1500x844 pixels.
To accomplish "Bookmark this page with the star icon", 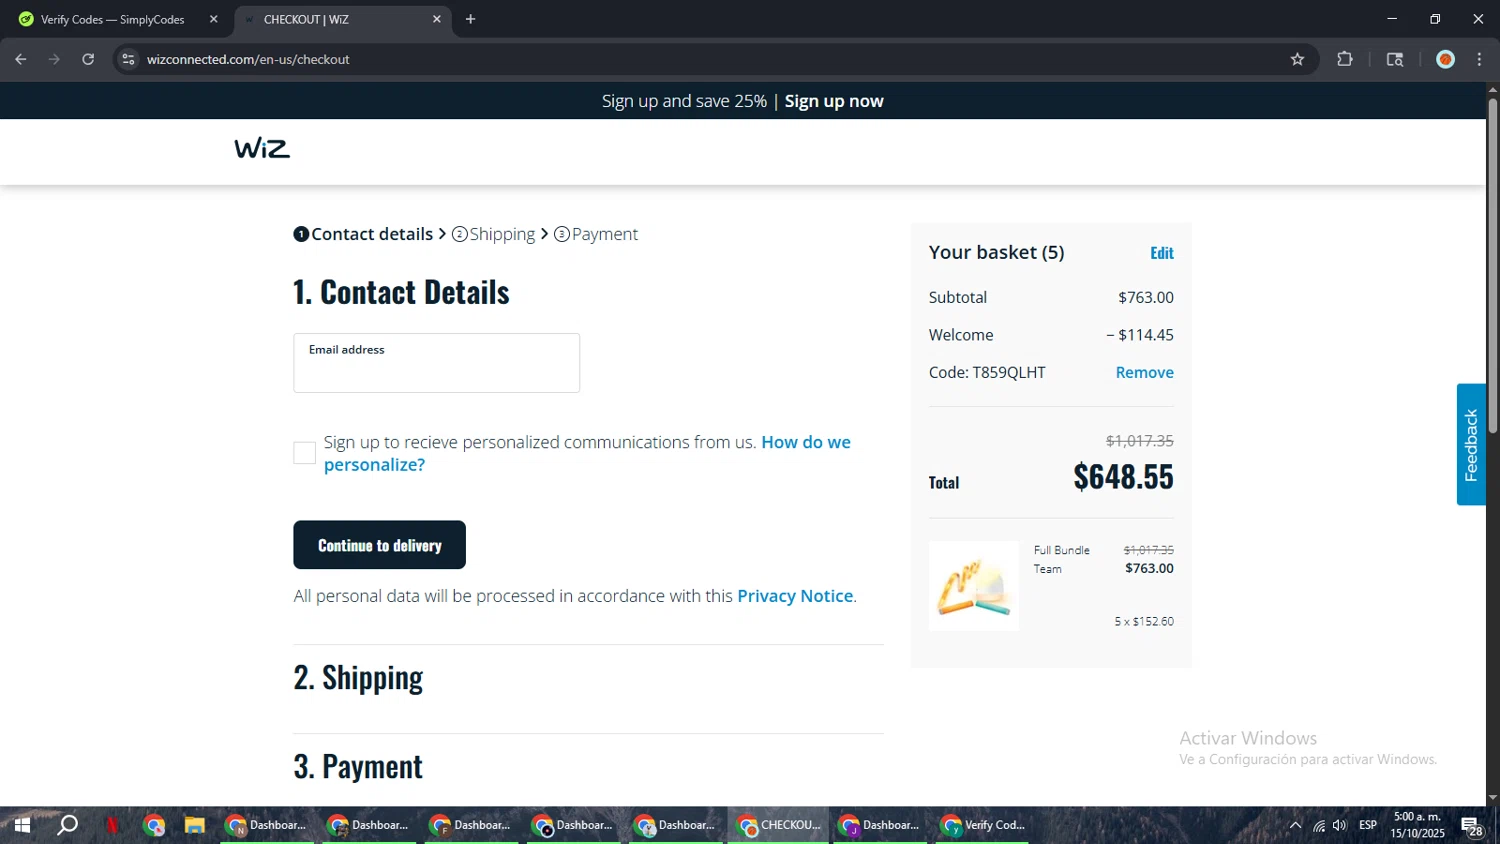I will [1297, 59].
